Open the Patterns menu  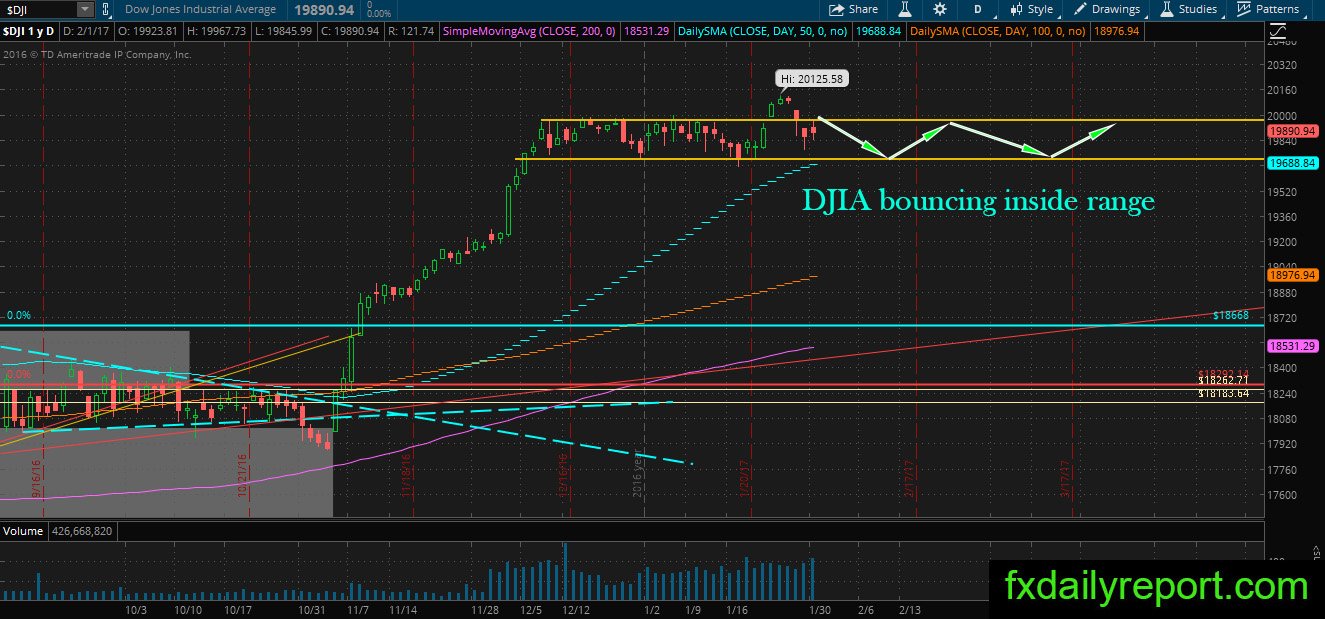pyautogui.click(x=1268, y=9)
